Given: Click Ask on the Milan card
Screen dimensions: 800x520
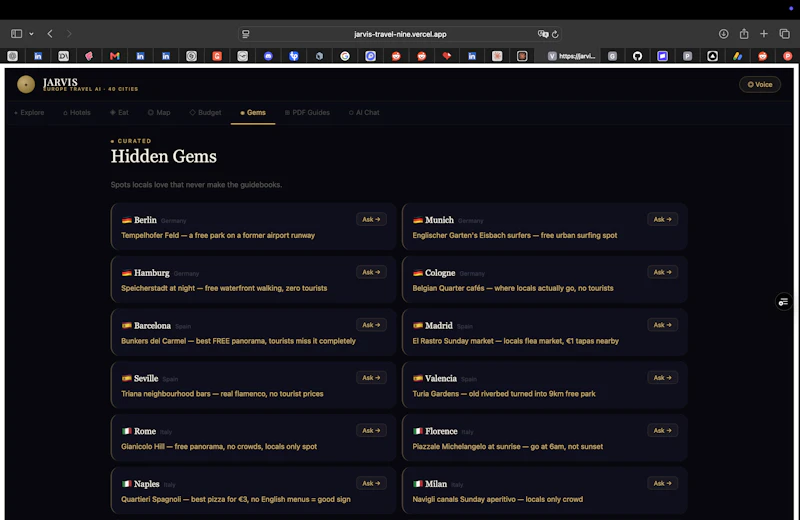Looking at the screenshot, I should coord(662,483).
